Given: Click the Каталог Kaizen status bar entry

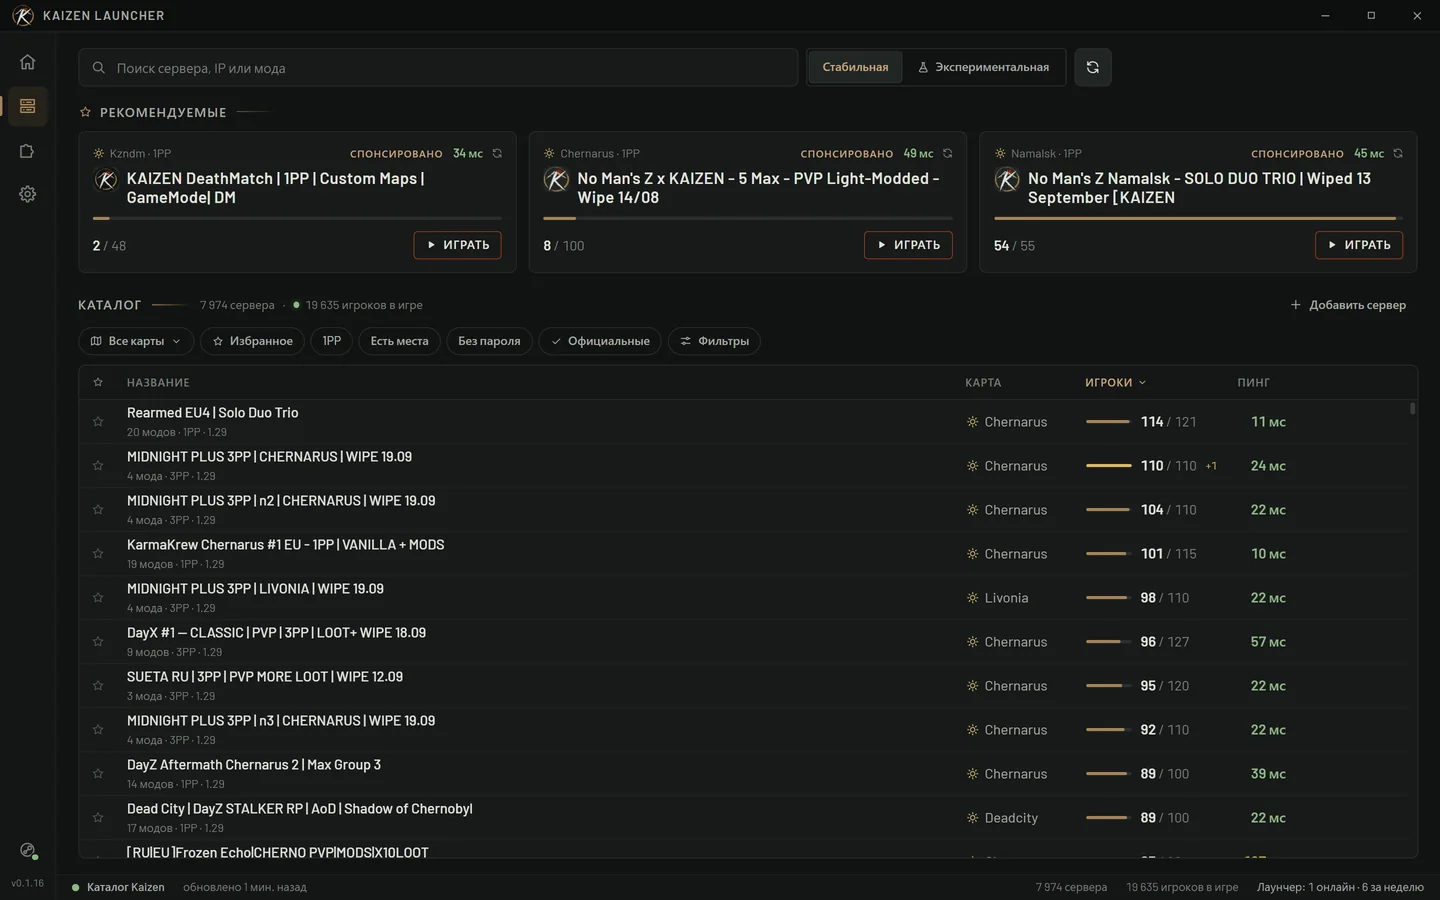Looking at the screenshot, I should [118, 887].
